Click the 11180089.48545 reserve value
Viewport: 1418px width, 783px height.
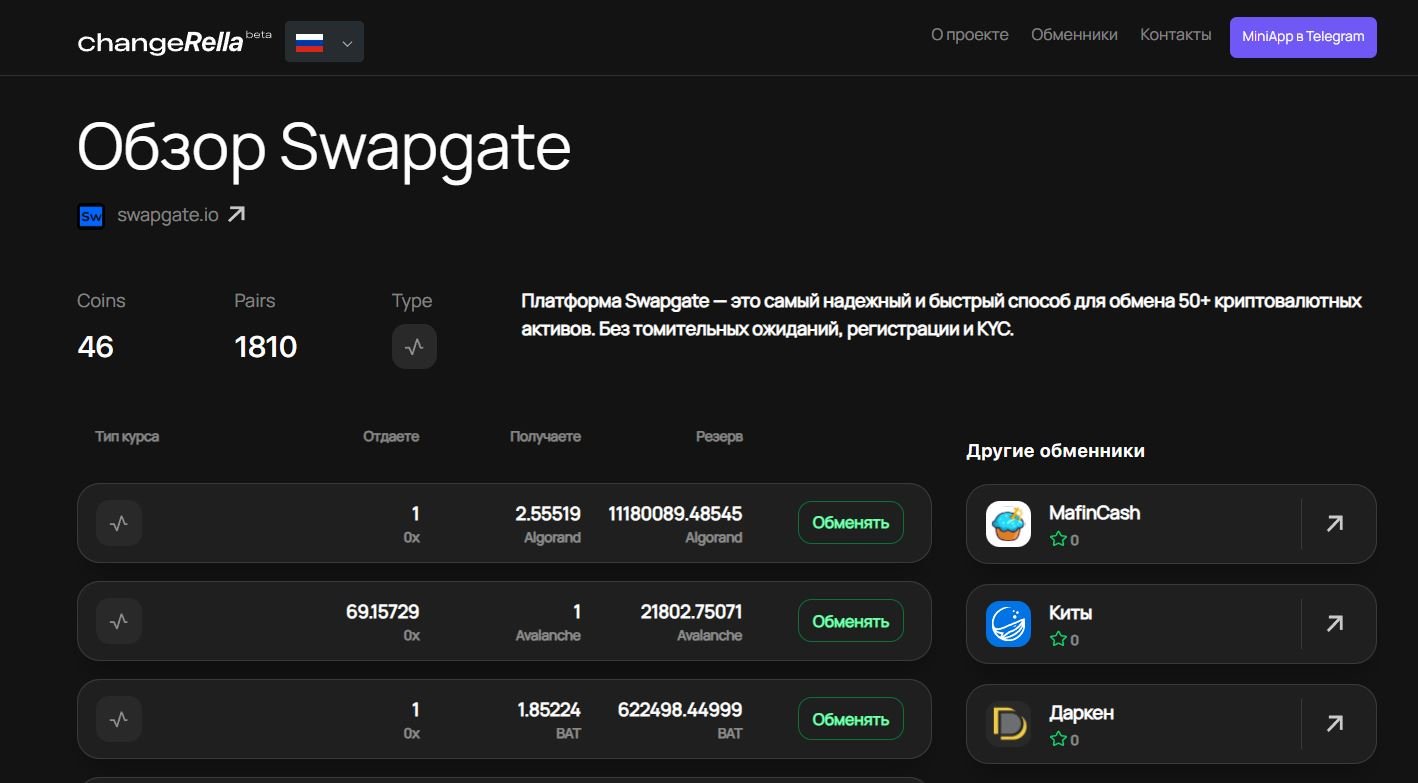675,514
